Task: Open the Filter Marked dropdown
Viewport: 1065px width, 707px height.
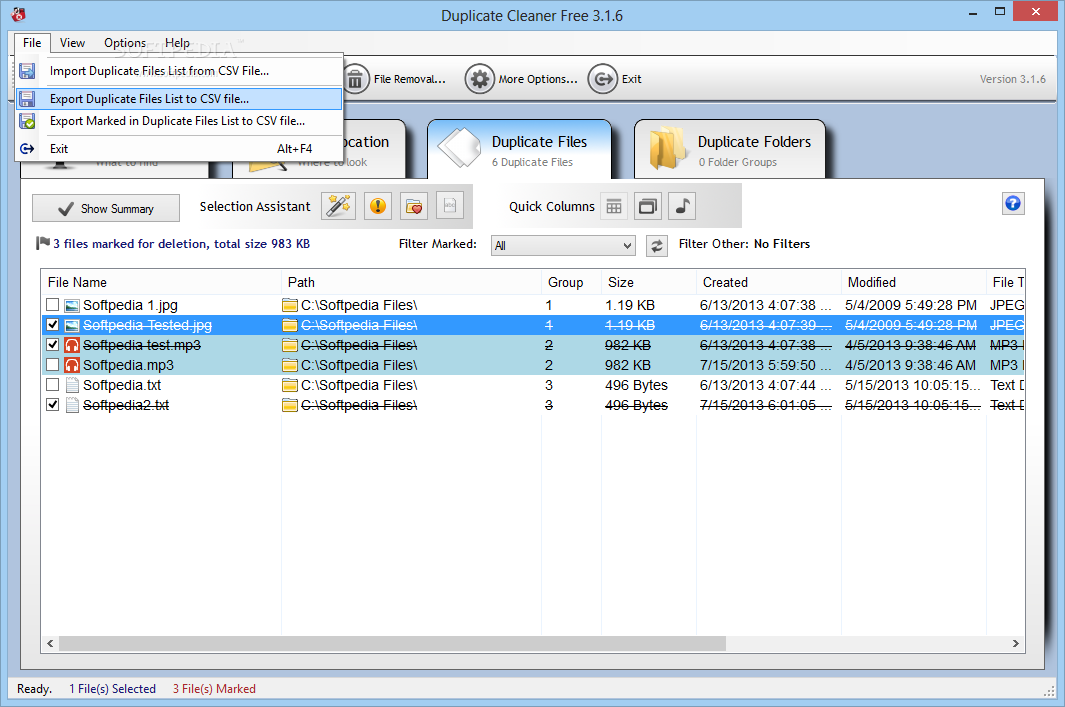Action: pos(563,245)
